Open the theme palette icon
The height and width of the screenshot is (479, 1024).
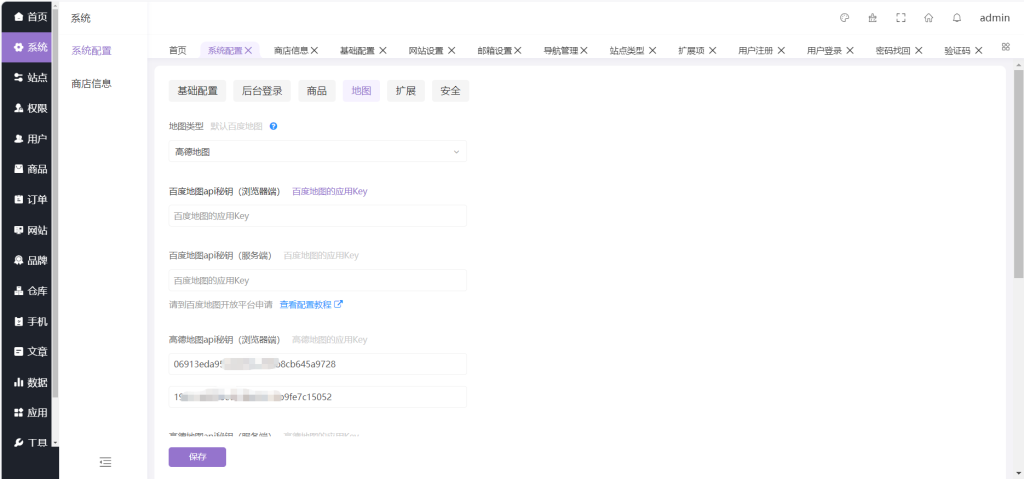pos(844,18)
